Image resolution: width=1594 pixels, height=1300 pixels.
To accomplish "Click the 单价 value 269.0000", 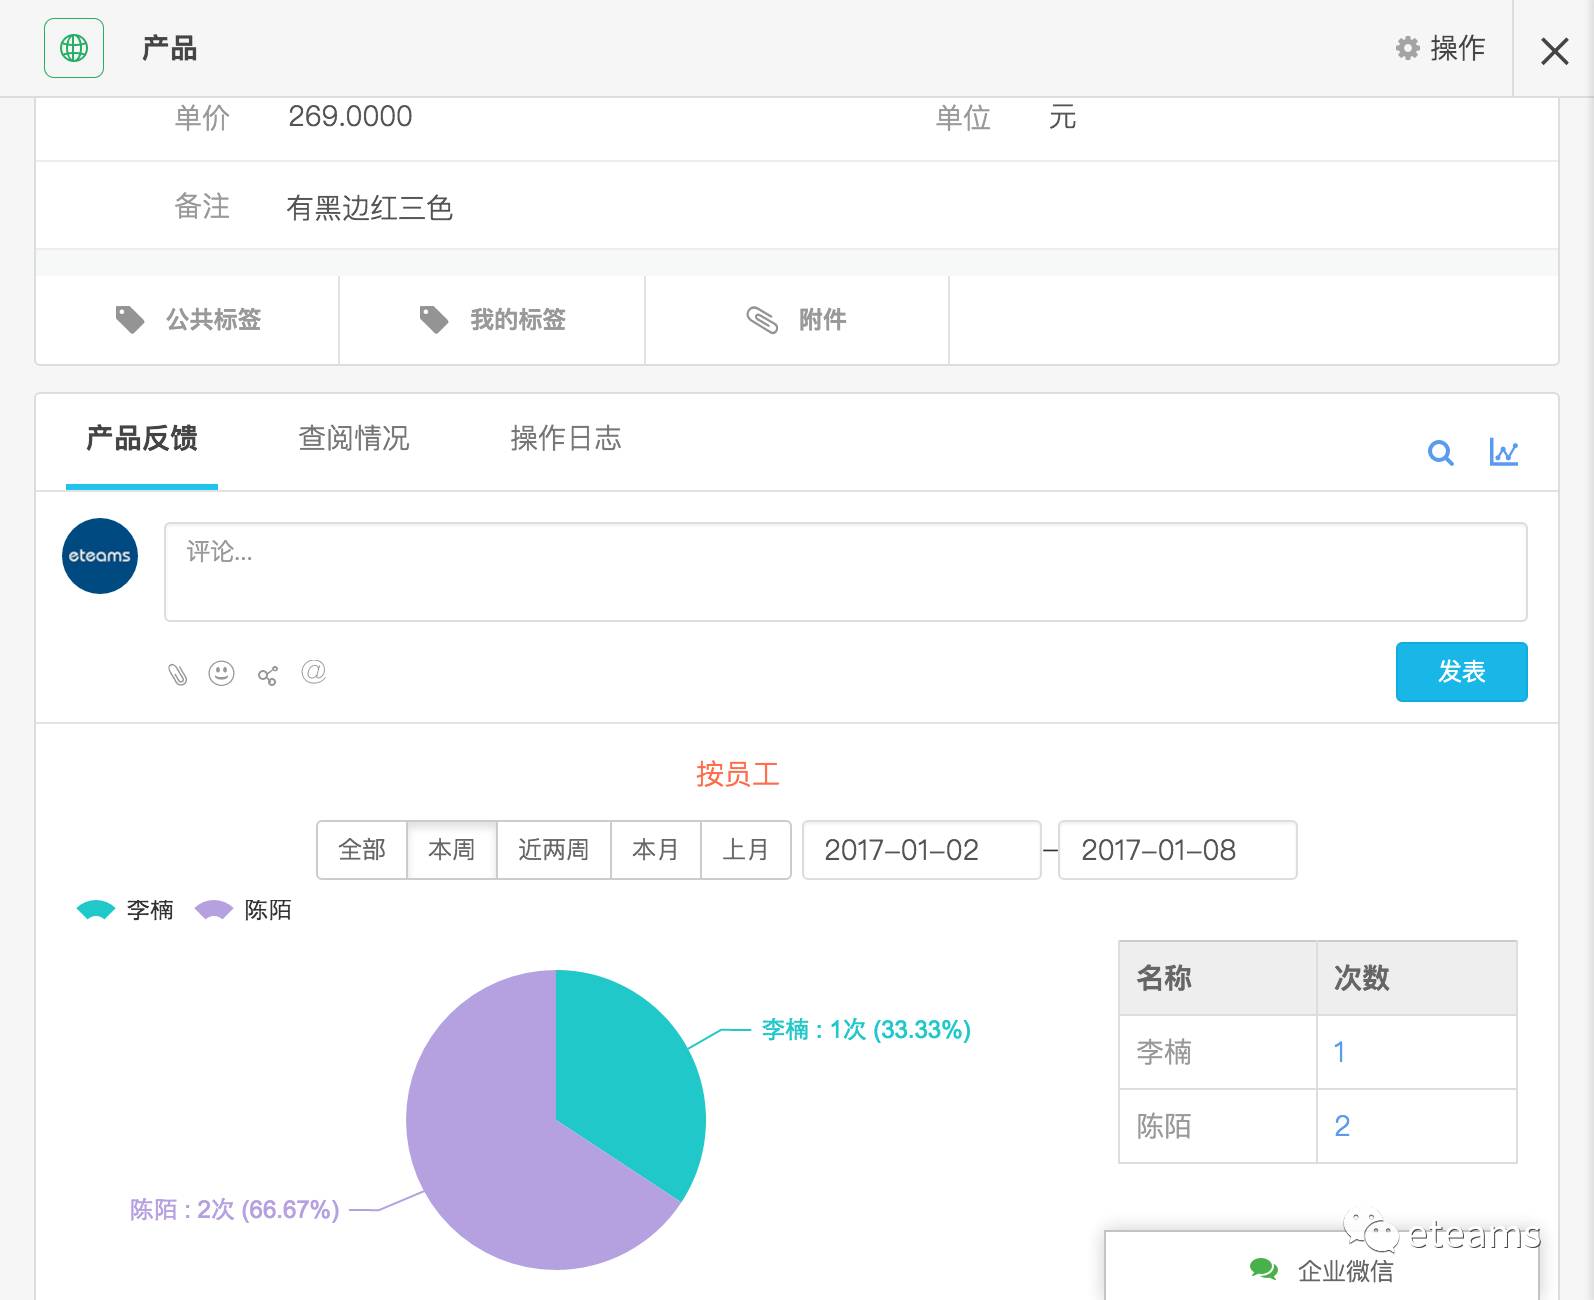I will click(350, 117).
